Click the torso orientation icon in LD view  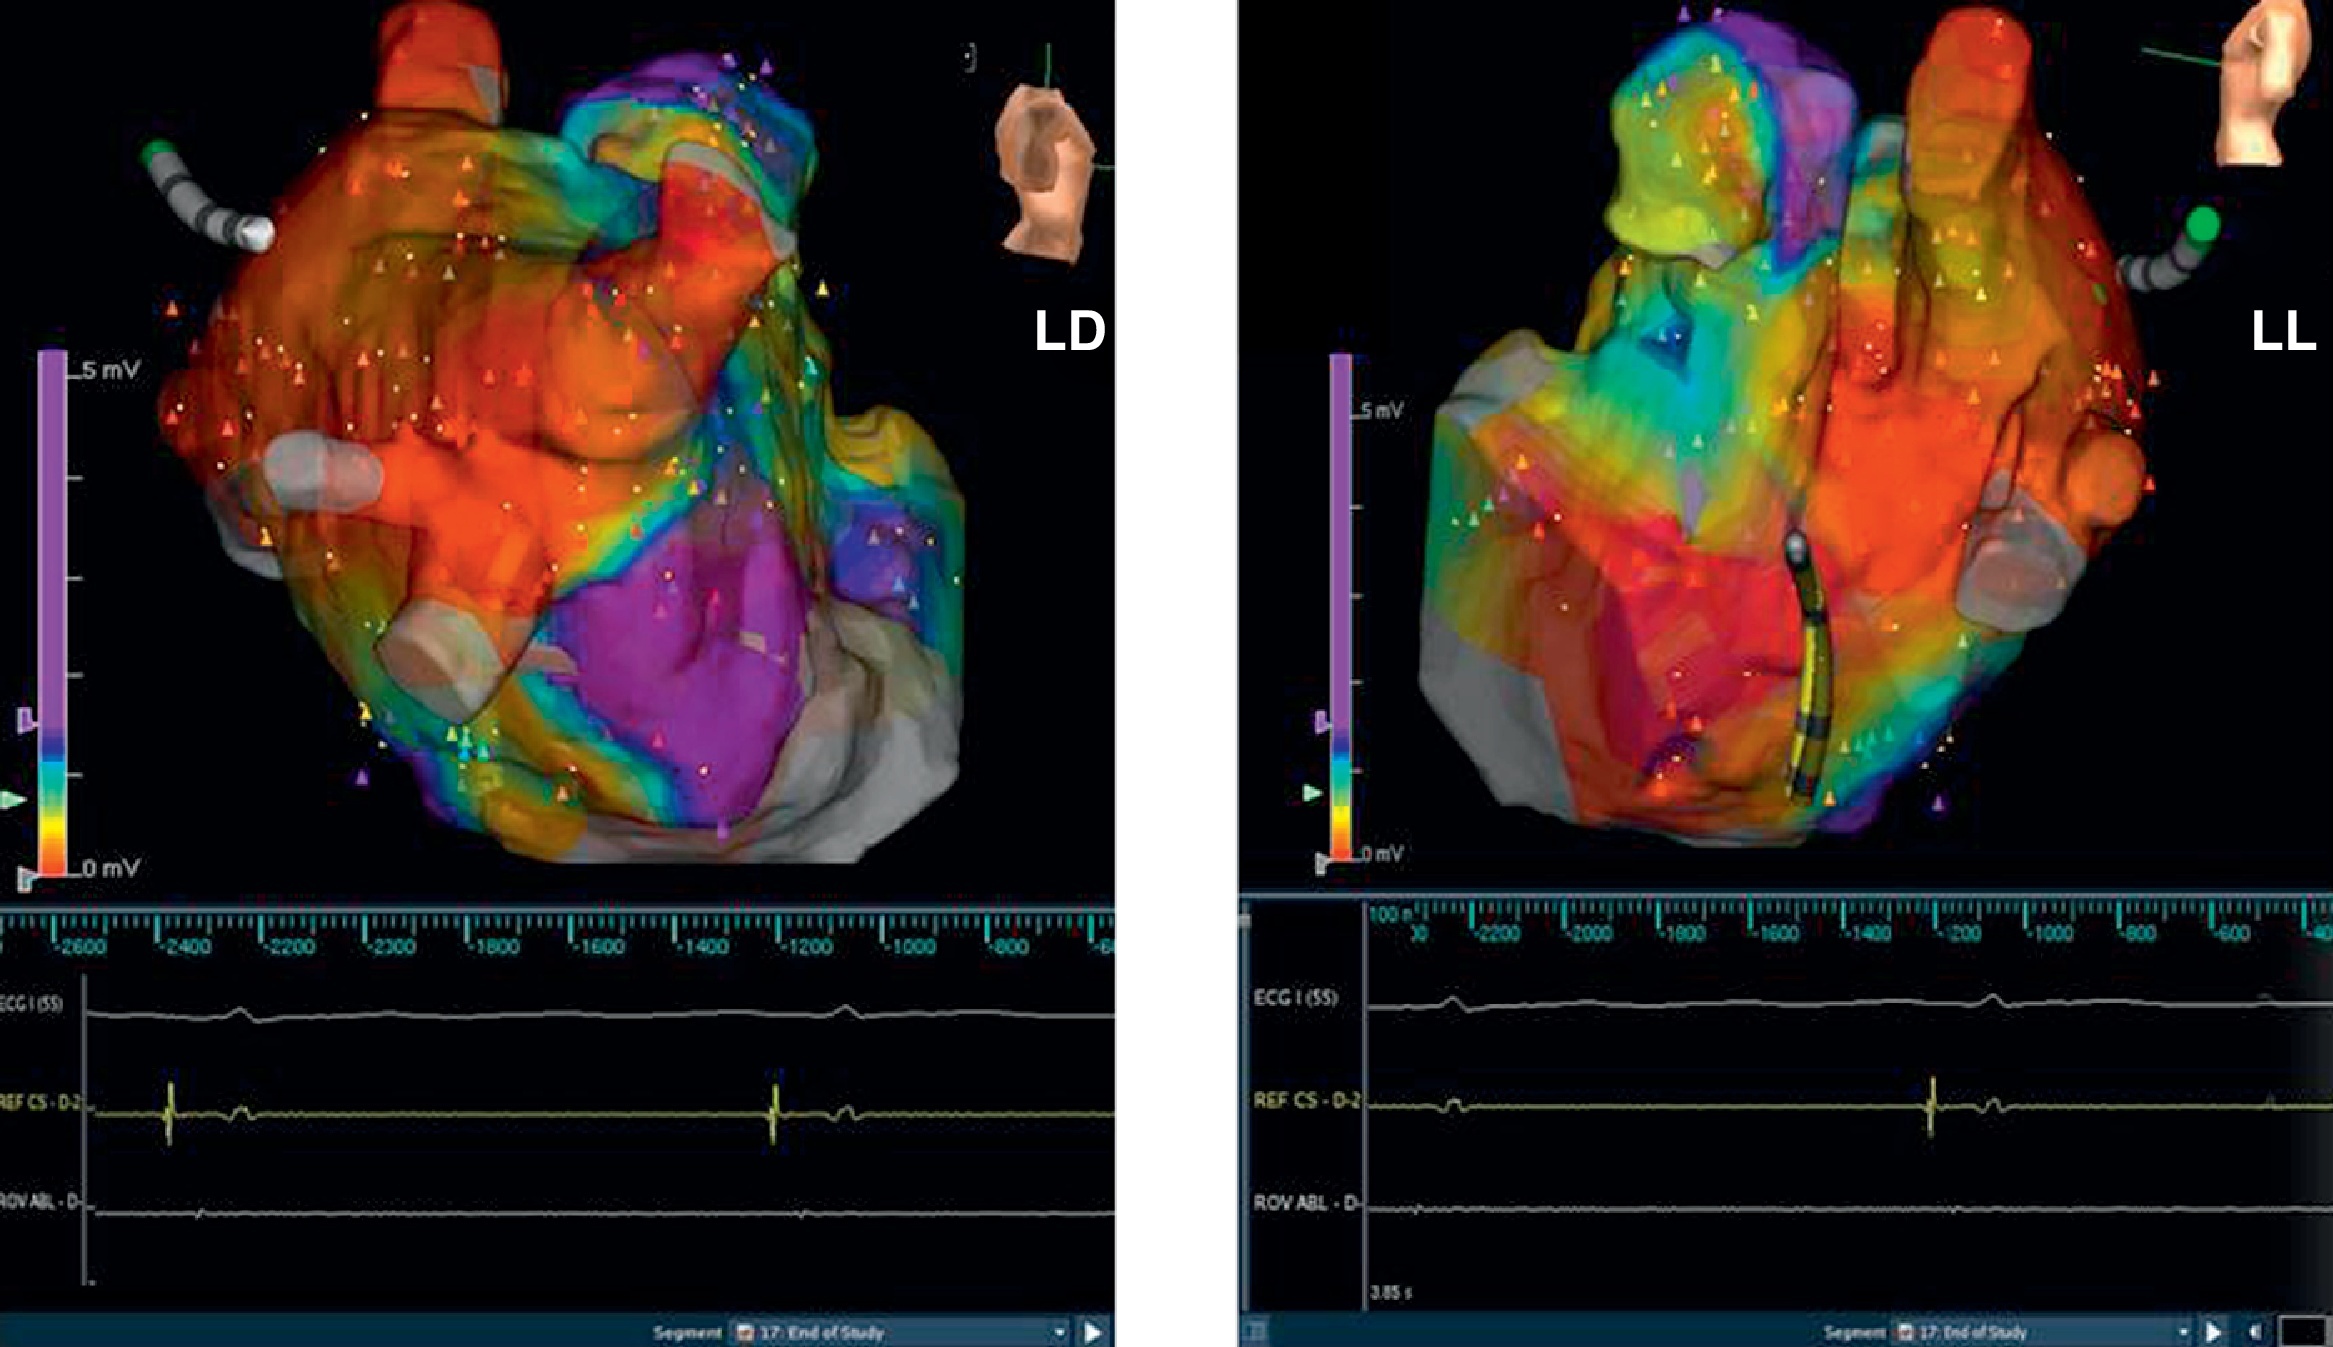click(x=1043, y=173)
